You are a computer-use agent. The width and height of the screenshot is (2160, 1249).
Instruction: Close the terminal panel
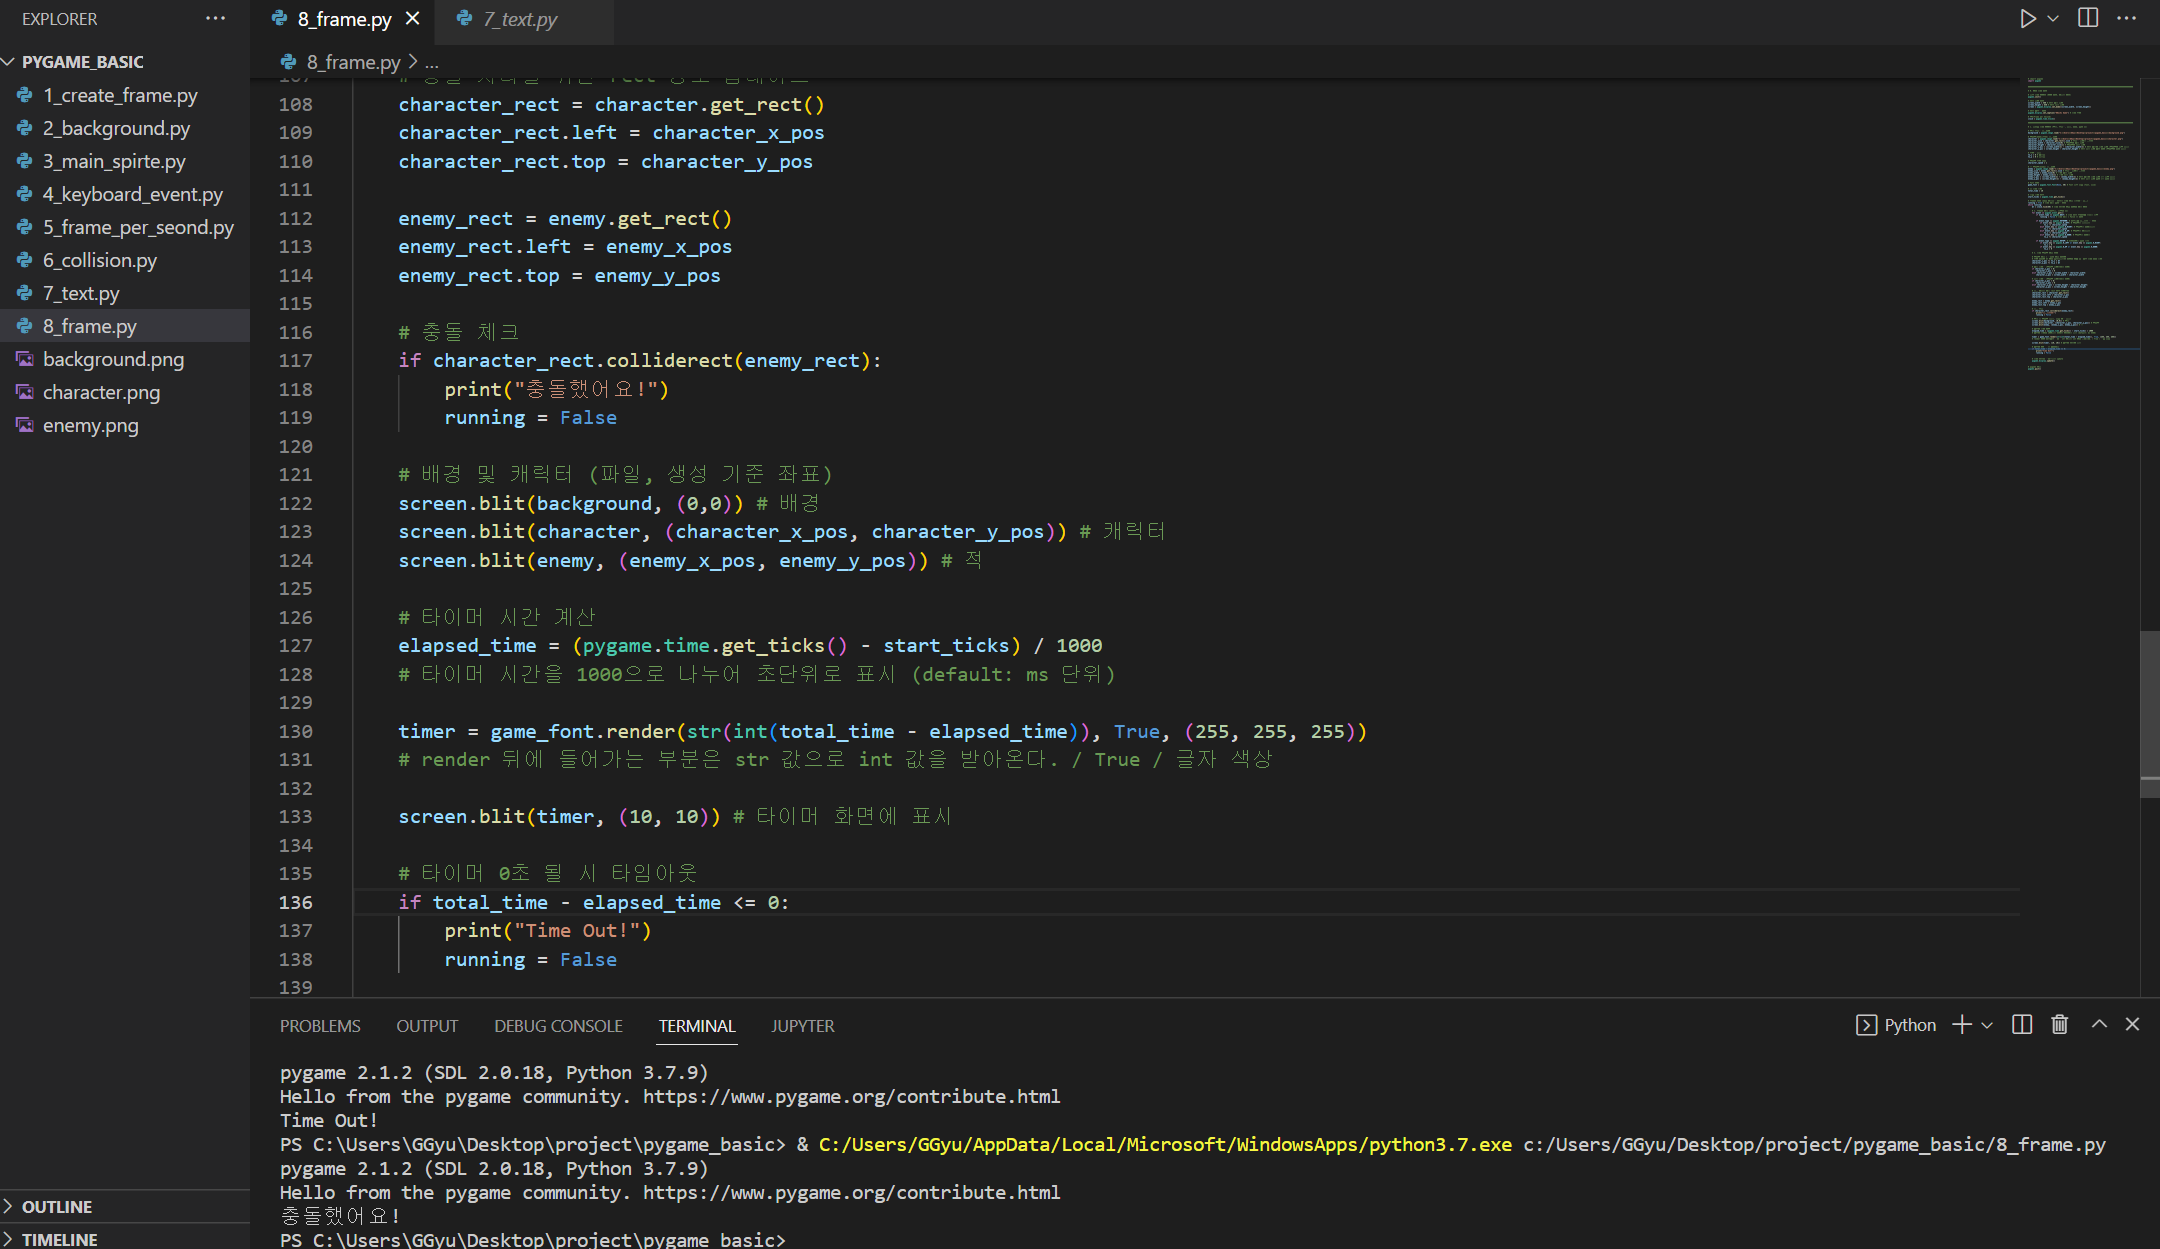(2132, 1025)
